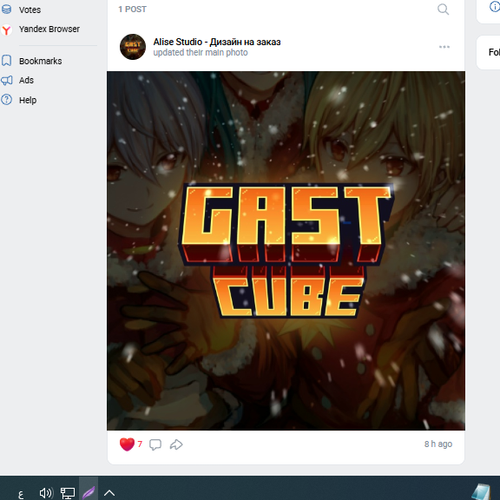
Task: Open the Bookmarks sidebar icon
Action: click(6, 61)
